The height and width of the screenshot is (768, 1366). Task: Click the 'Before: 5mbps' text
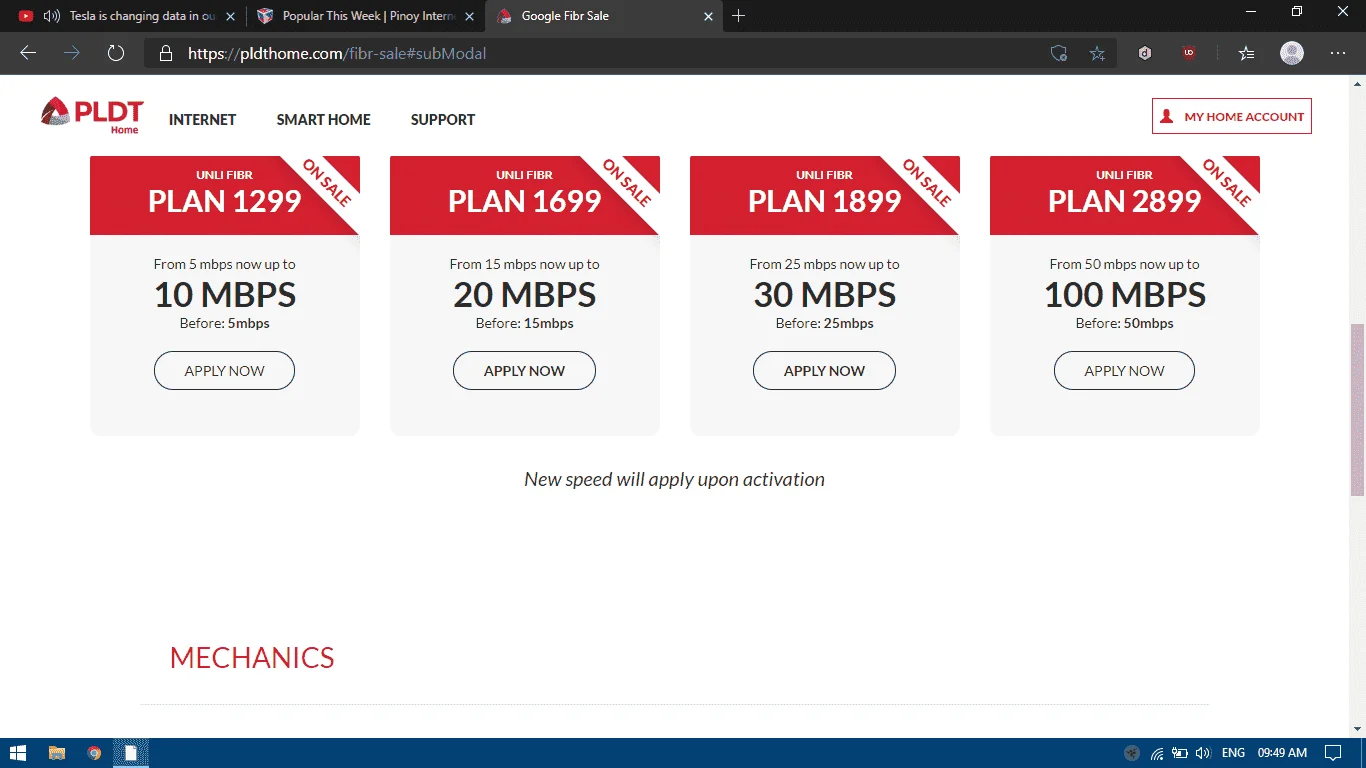coord(225,324)
